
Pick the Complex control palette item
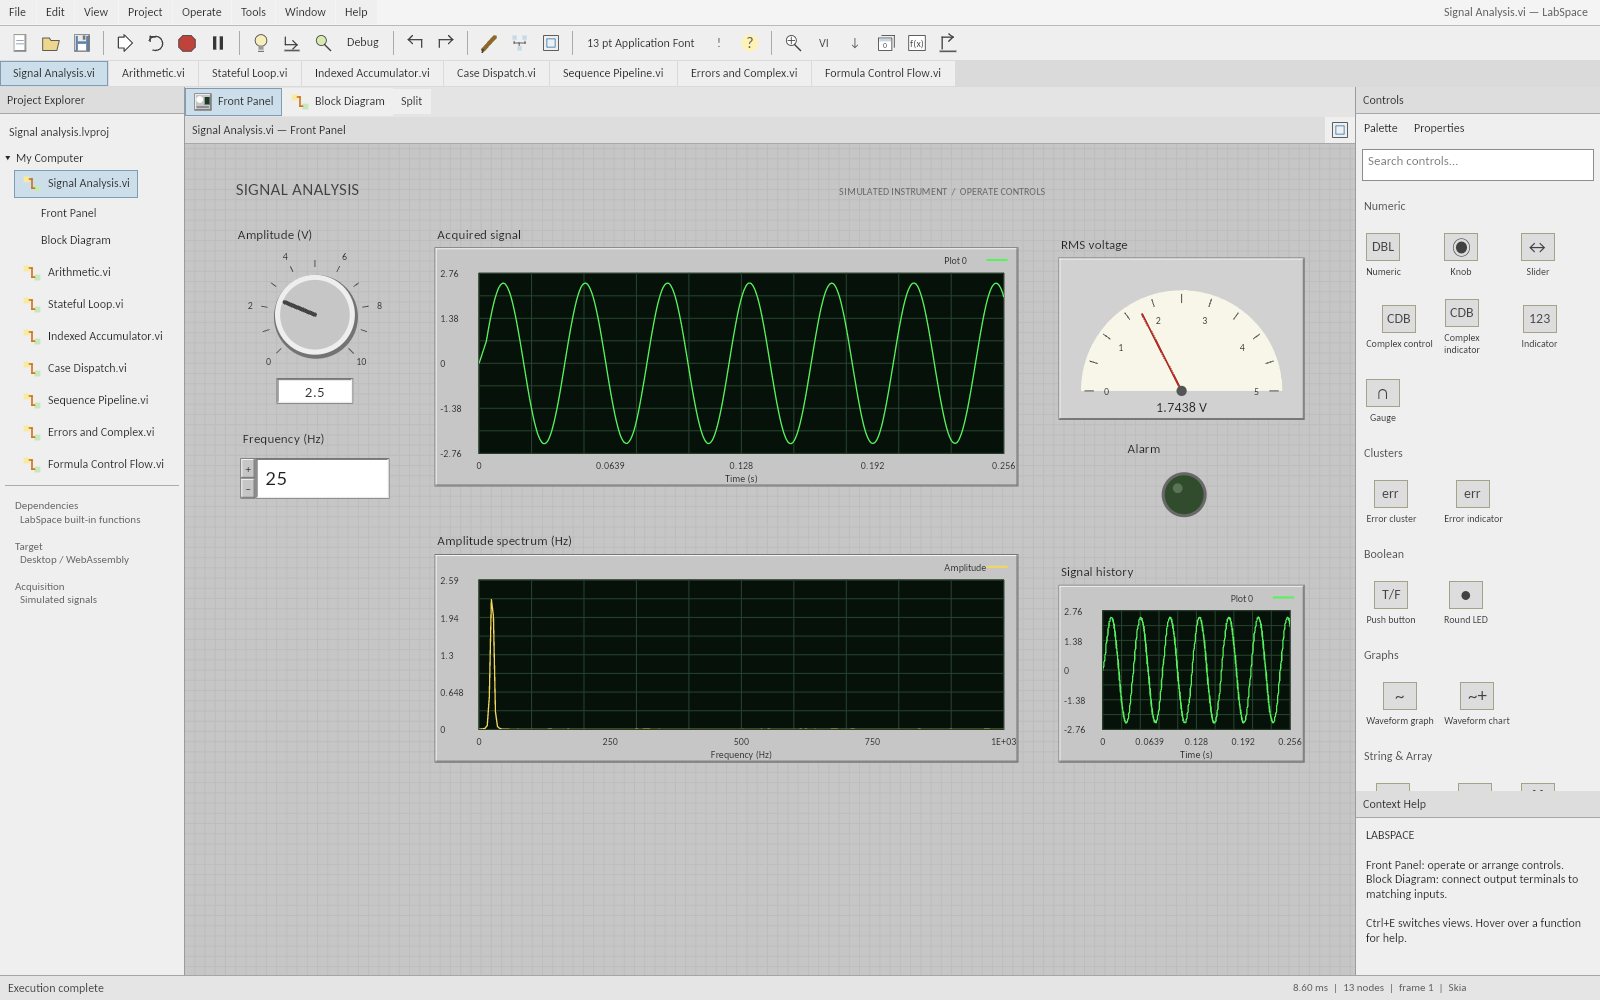click(1399, 319)
